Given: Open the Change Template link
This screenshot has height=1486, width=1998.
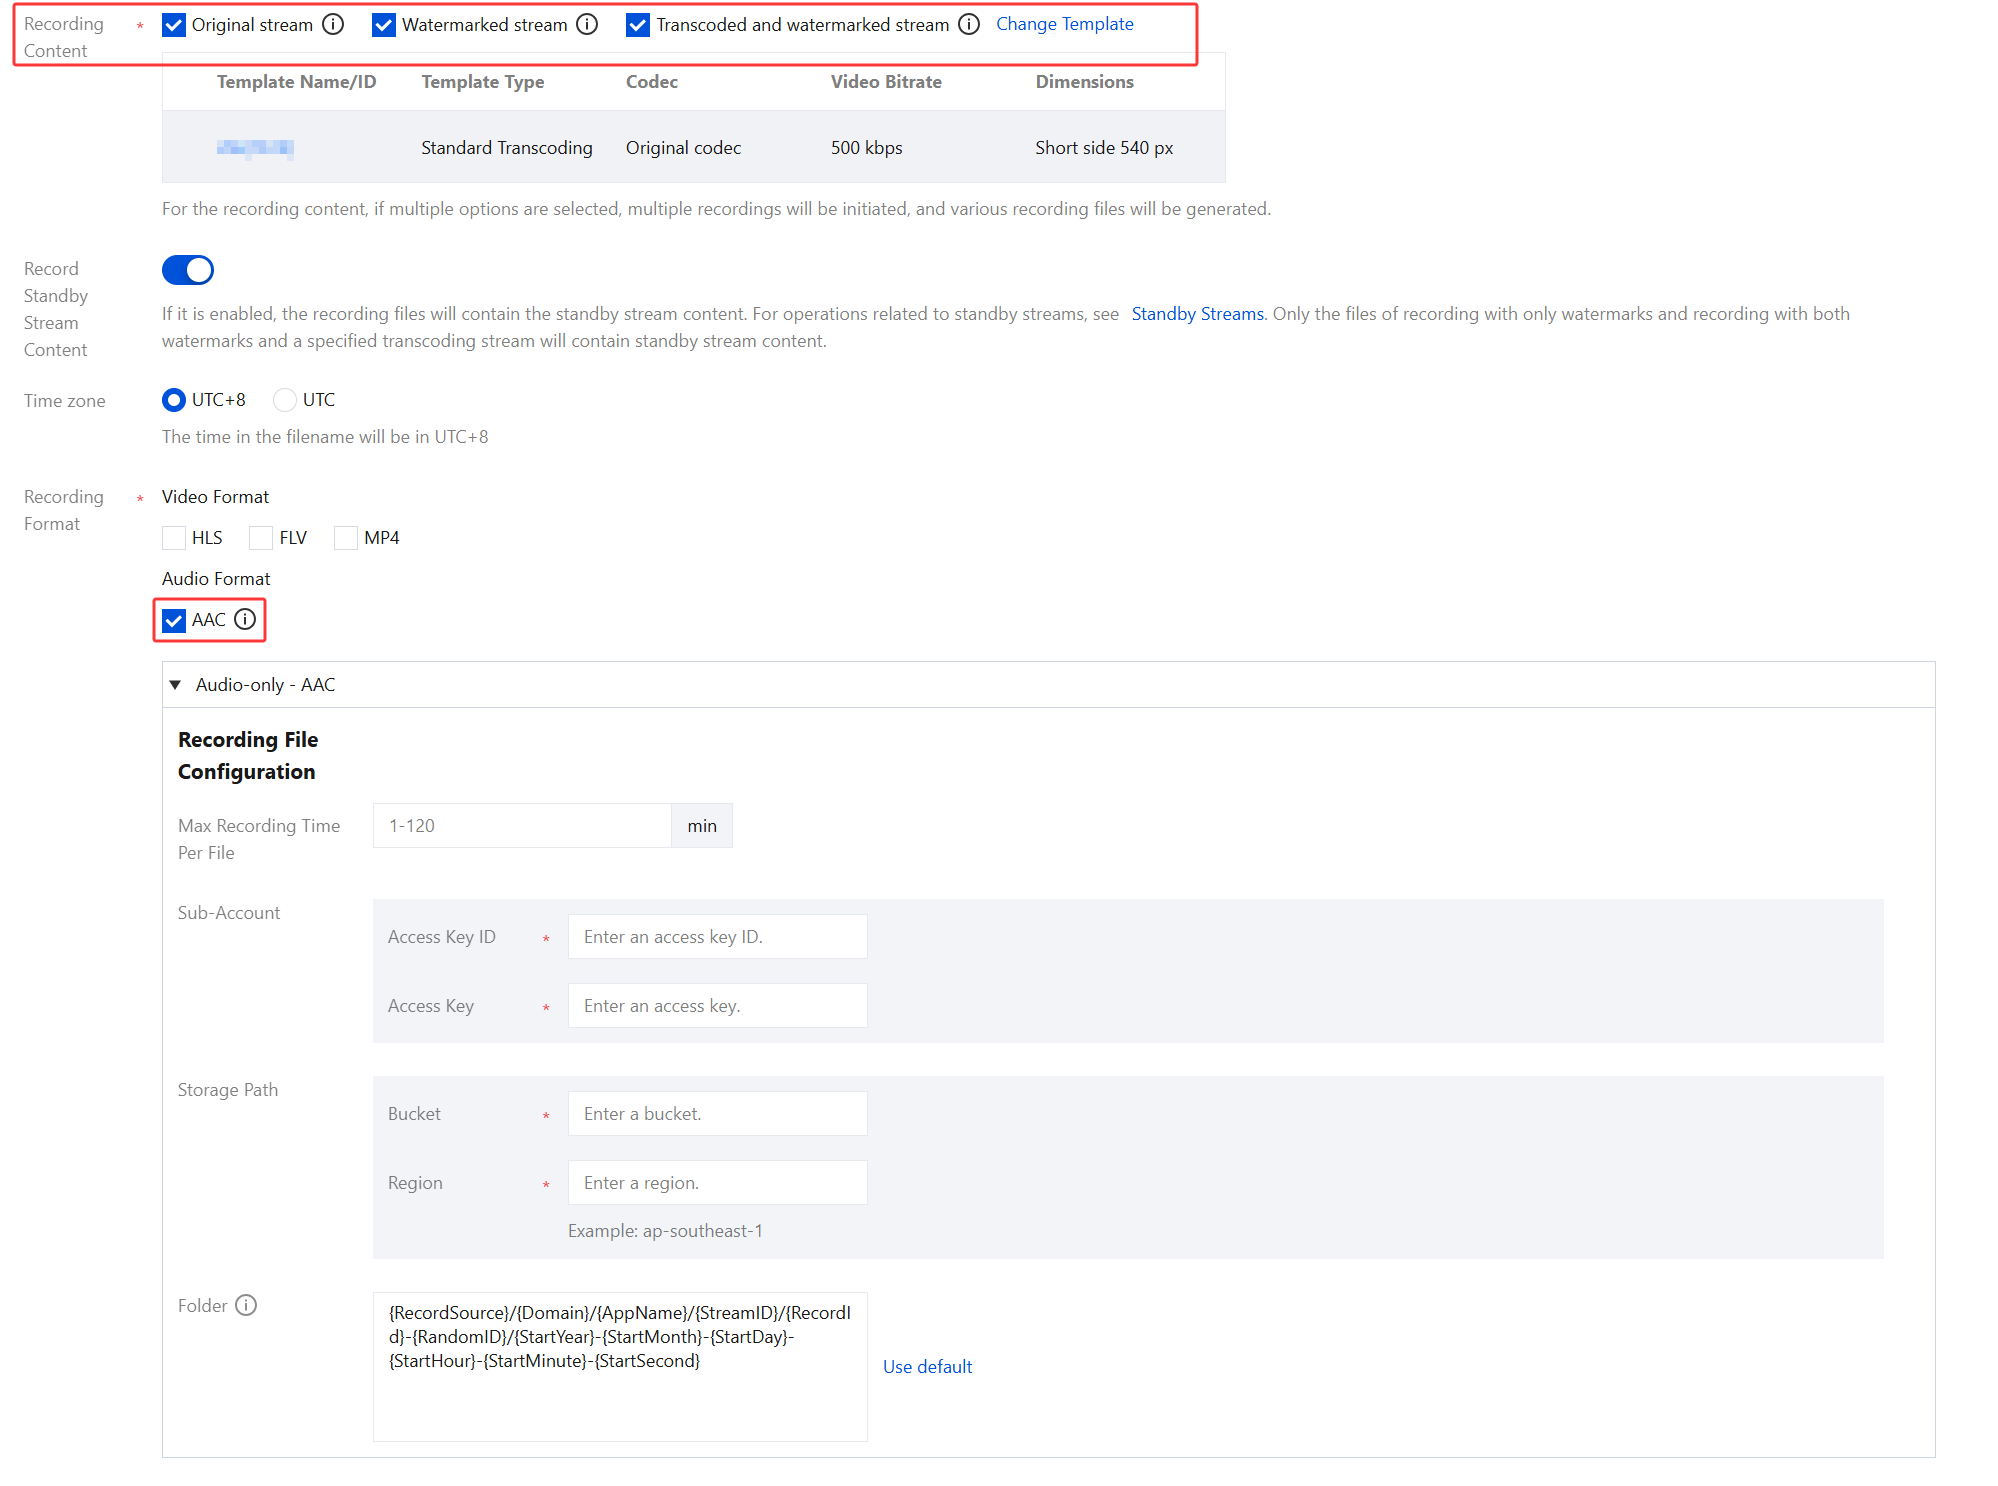Looking at the screenshot, I should click(1064, 24).
